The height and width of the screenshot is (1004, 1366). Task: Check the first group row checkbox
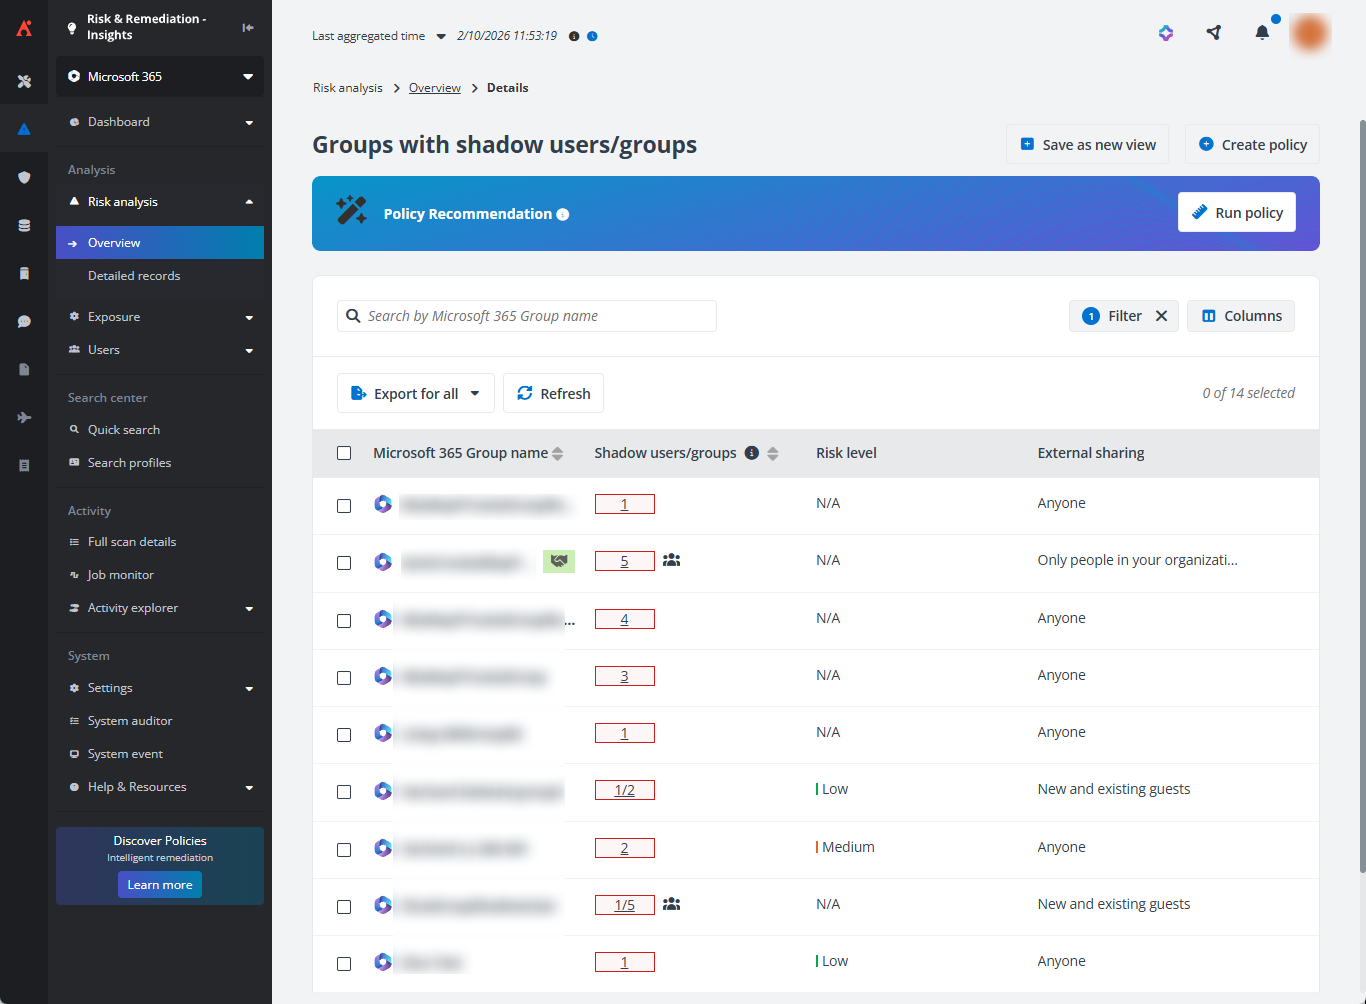pos(344,506)
